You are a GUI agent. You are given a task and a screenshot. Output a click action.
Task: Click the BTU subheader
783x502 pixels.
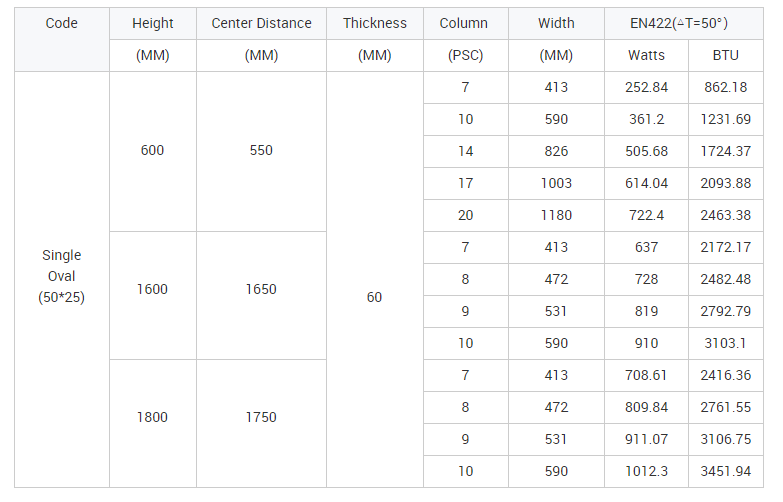click(x=726, y=55)
